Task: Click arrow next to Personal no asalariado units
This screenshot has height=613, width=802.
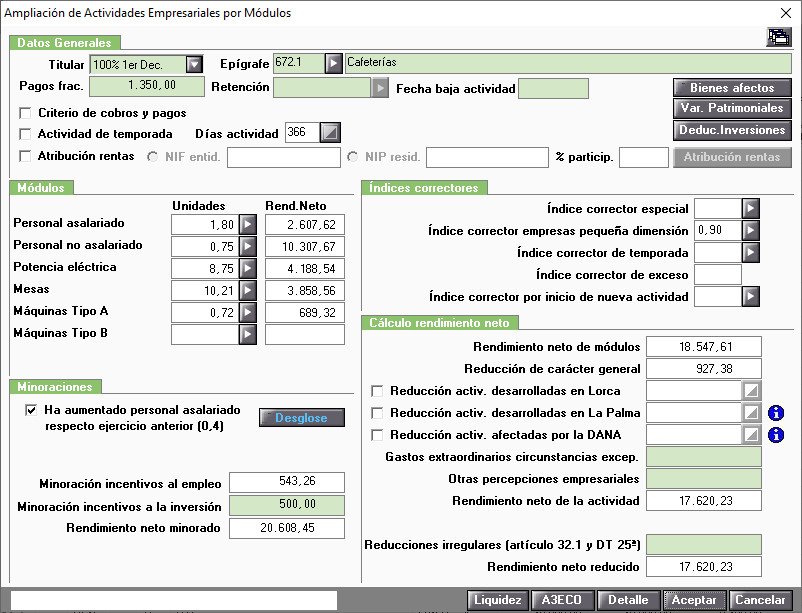Action: (248, 247)
